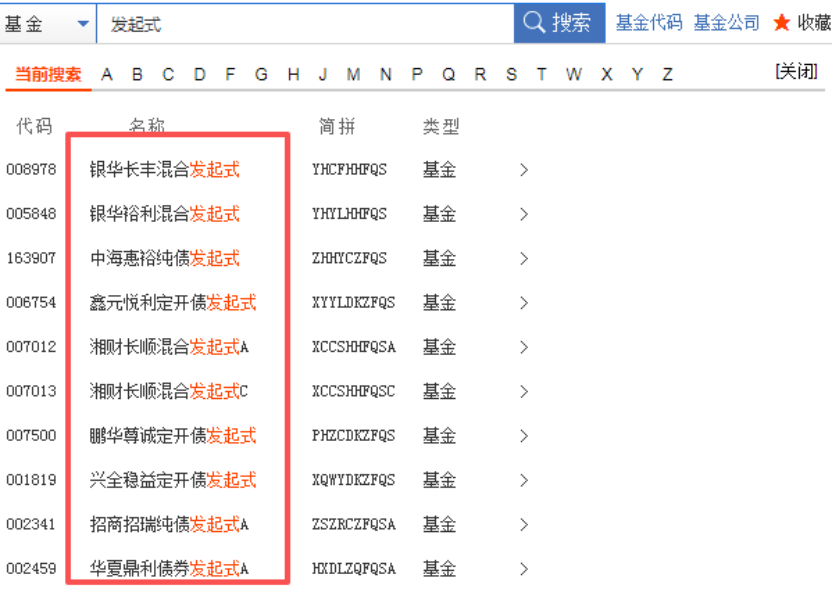Select the letter Q tab
The height and width of the screenshot is (596, 832).
[449, 74]
